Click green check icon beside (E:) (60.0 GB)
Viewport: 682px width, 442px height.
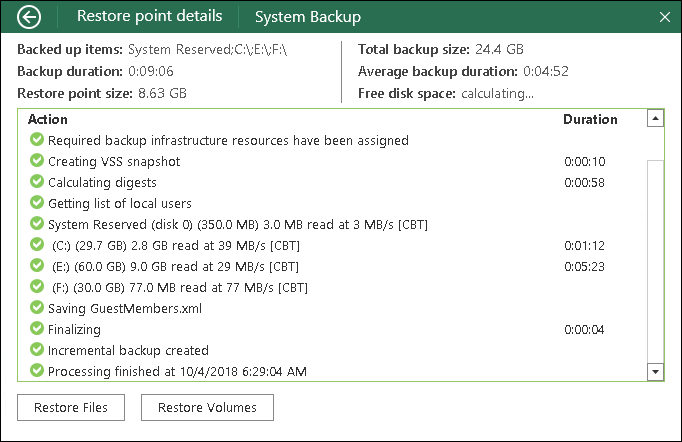tap(37, 265)
